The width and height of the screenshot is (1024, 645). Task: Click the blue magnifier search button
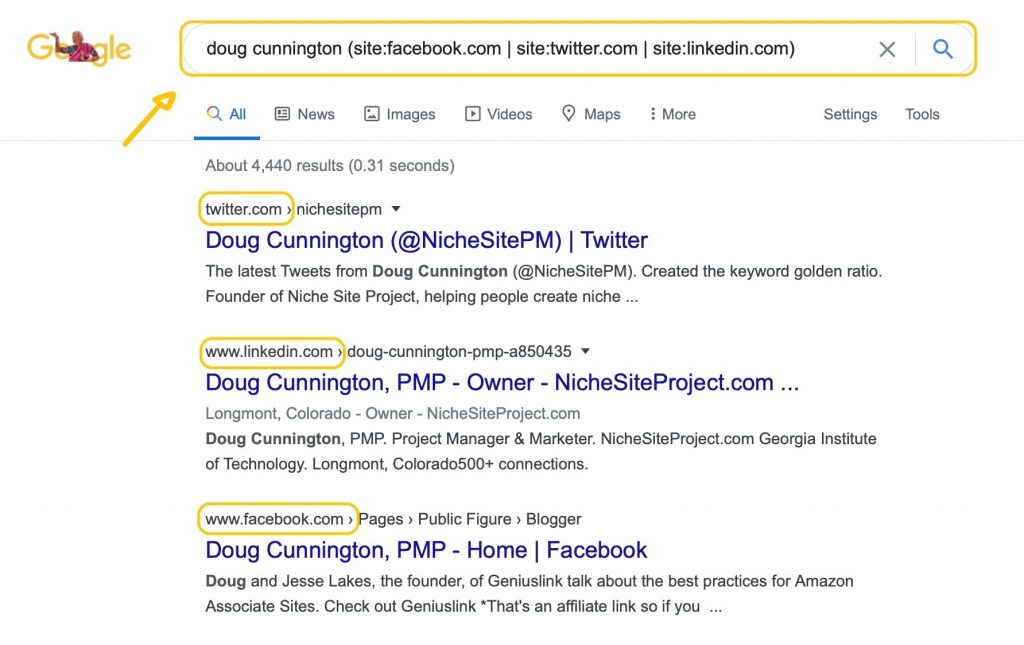coord(942,49)
